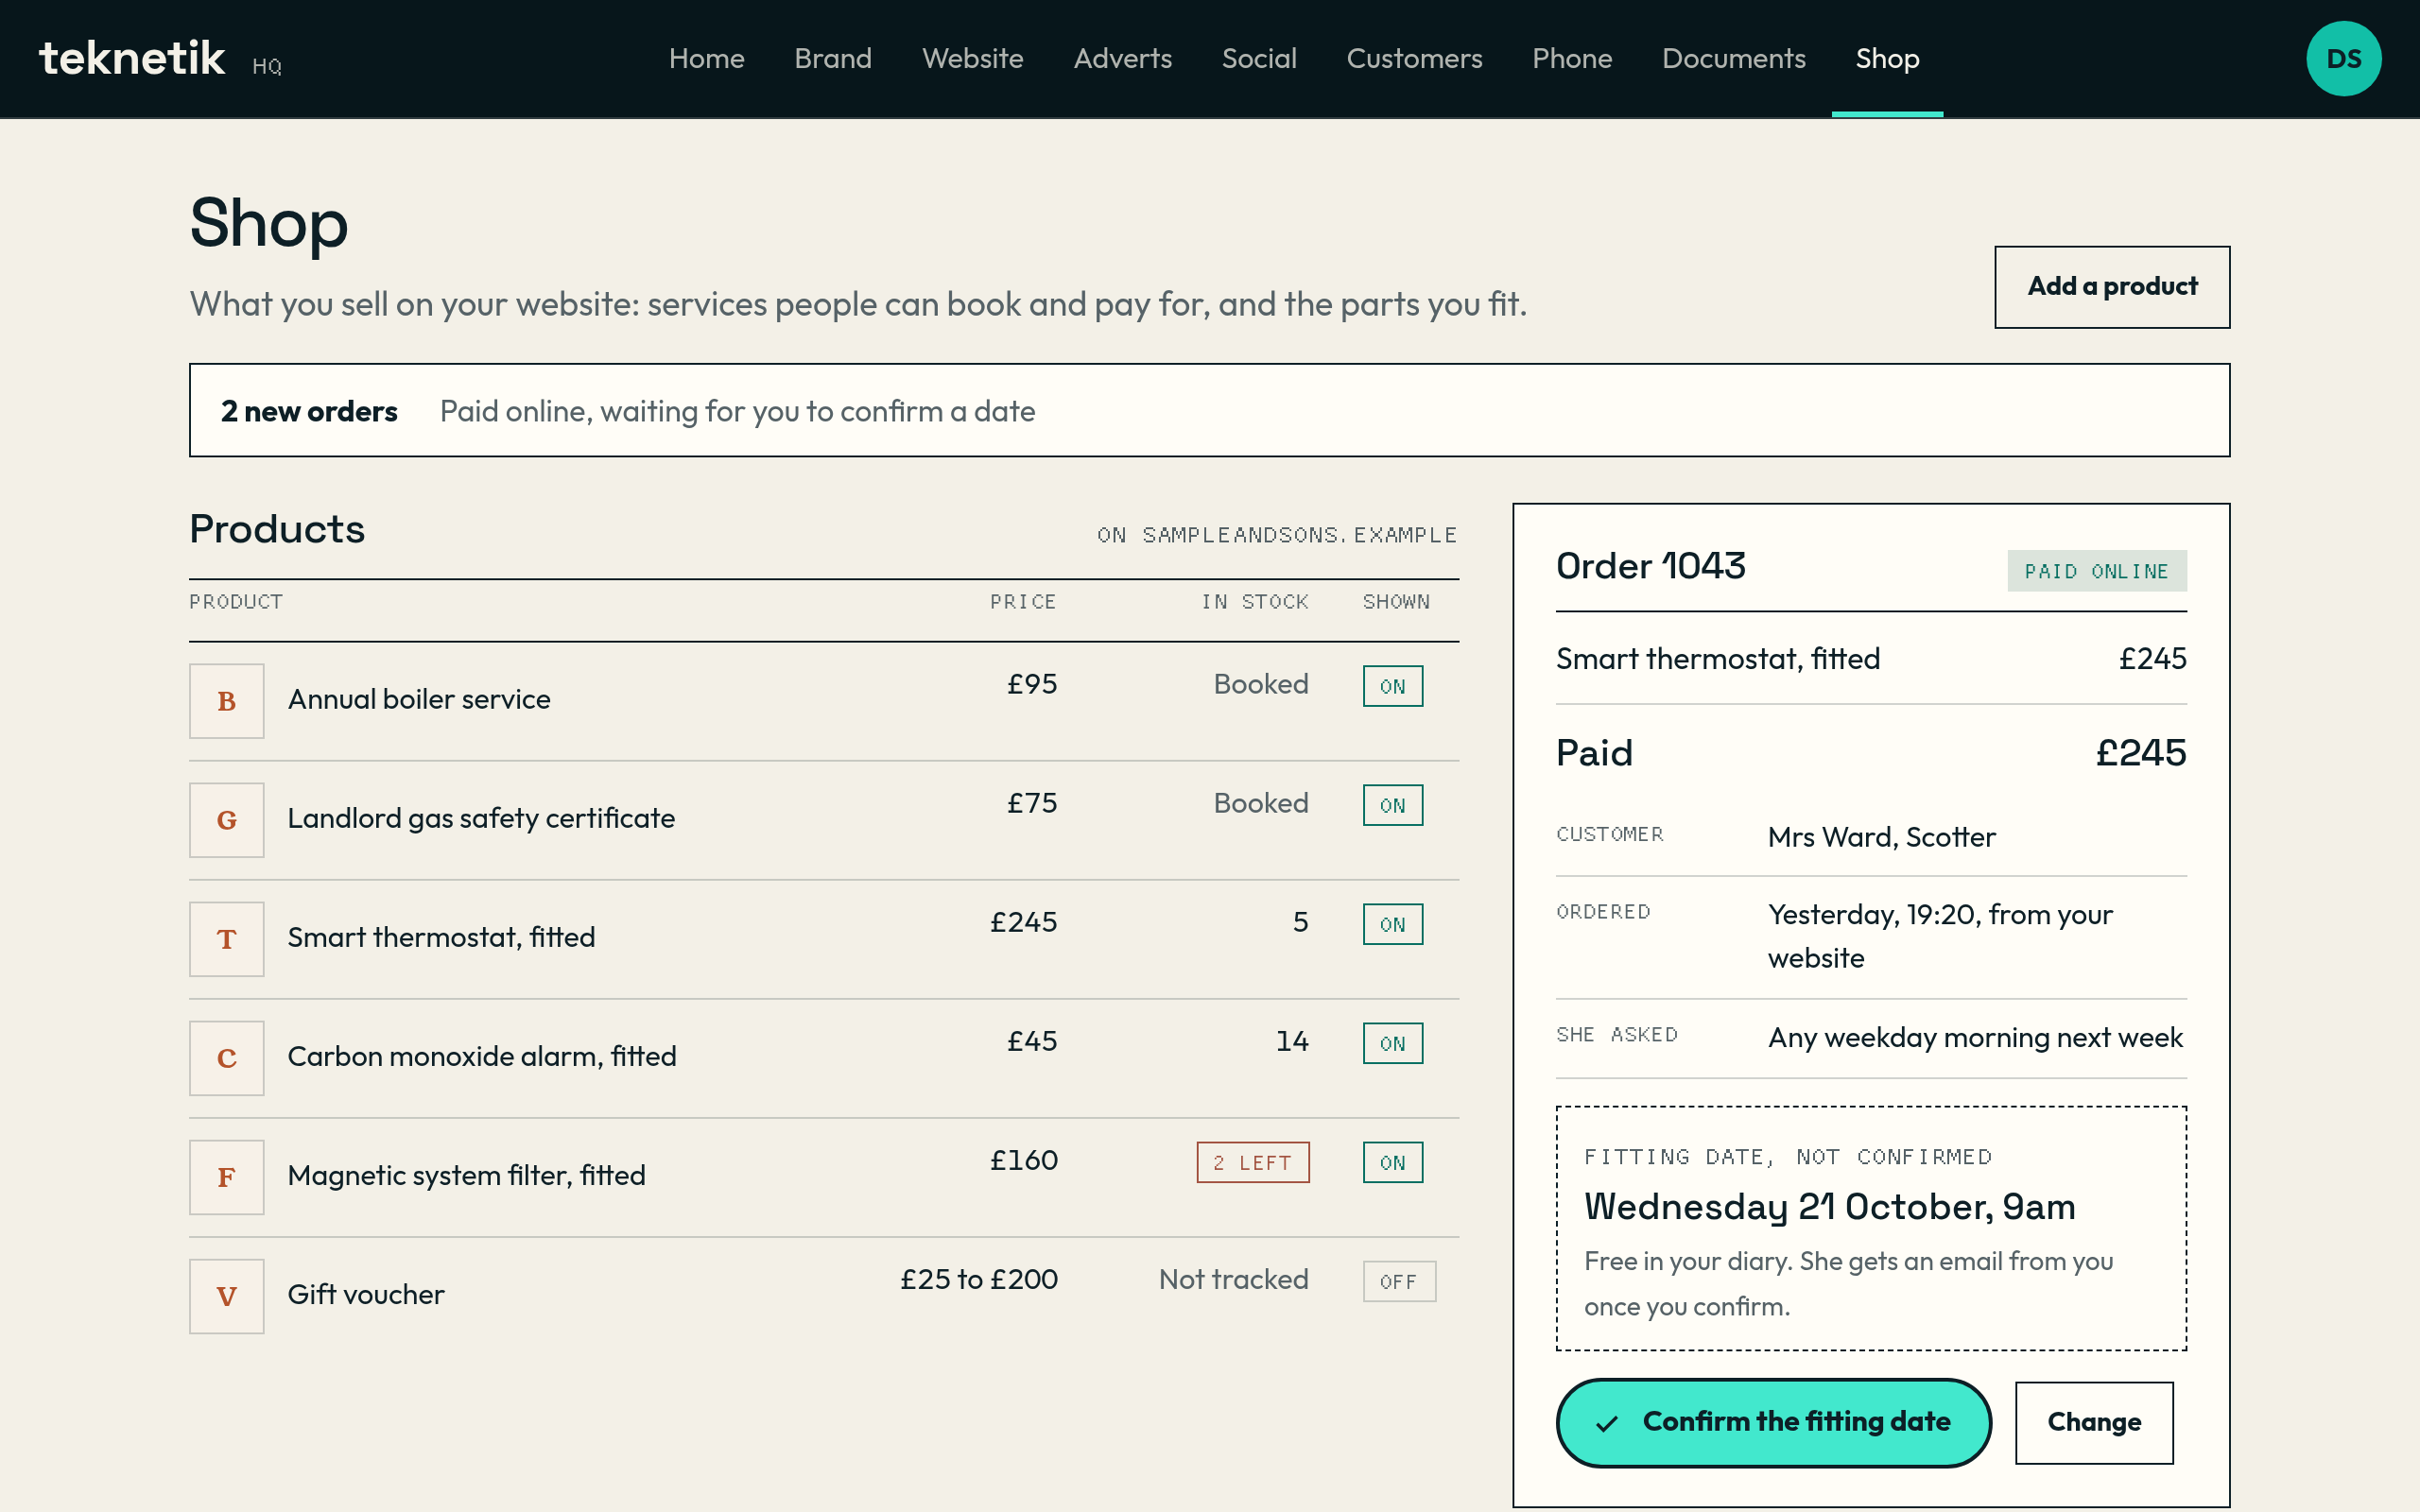
Task: Click the Not tracked stock value
Action: click(x=1233, y=1279)
